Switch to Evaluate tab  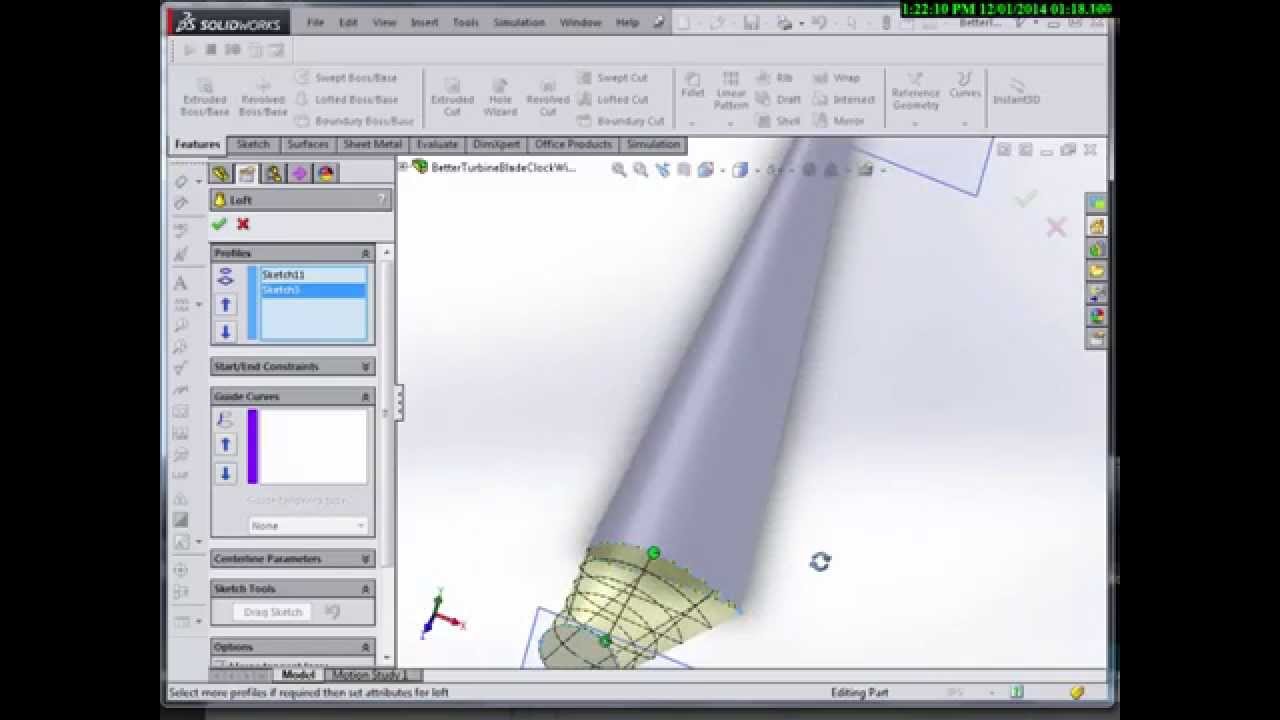pyautogui.click(x=437, y=144)
